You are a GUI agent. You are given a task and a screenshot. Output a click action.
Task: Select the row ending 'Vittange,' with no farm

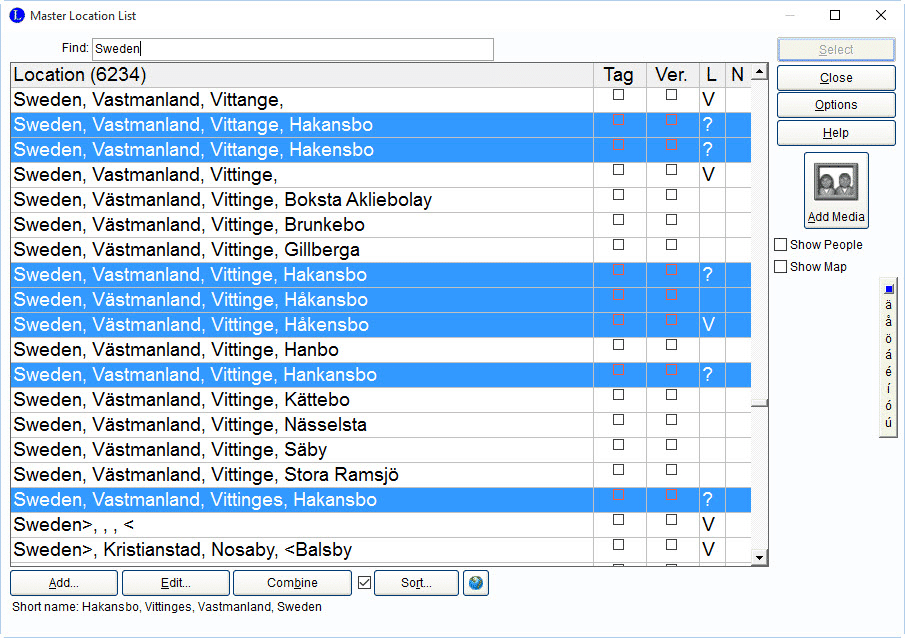pos(381,100)
